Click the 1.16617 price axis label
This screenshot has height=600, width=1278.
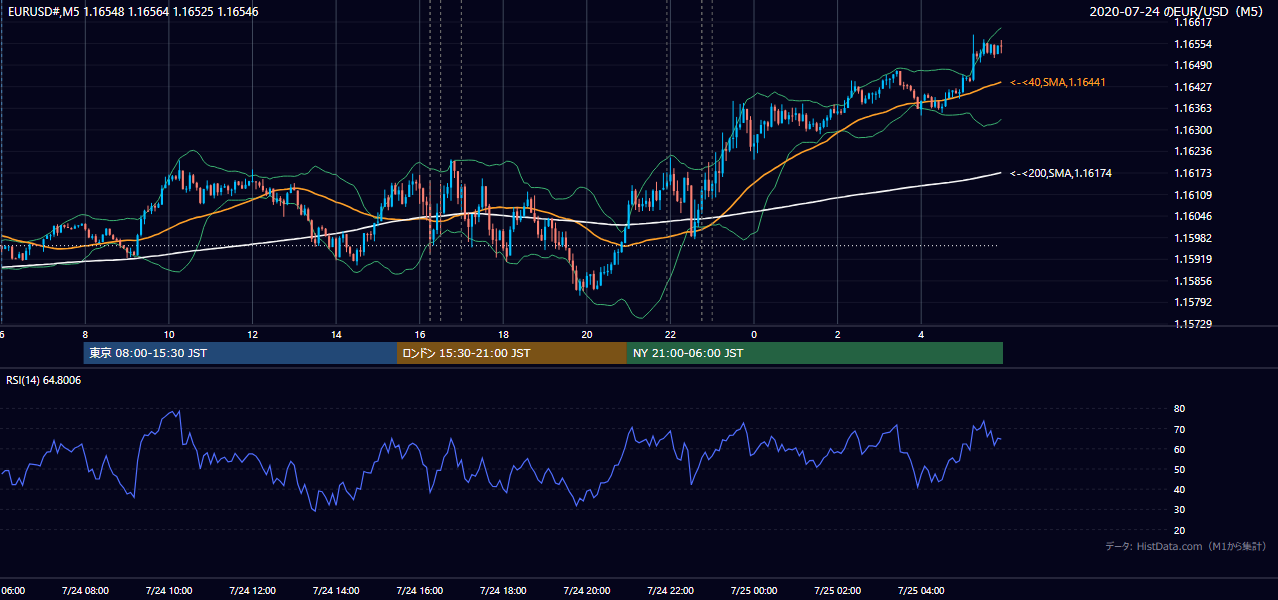coord(1193,22)
